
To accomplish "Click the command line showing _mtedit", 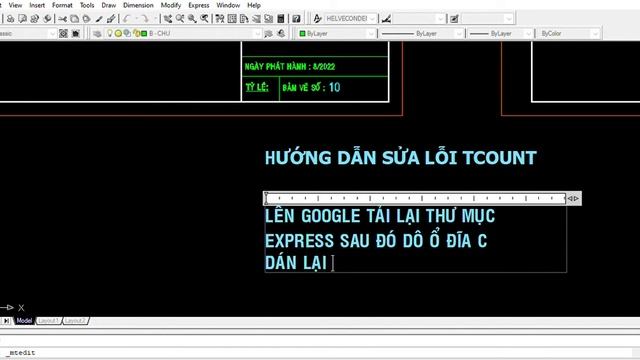I will pyautogui.click(x=320, y=353).
